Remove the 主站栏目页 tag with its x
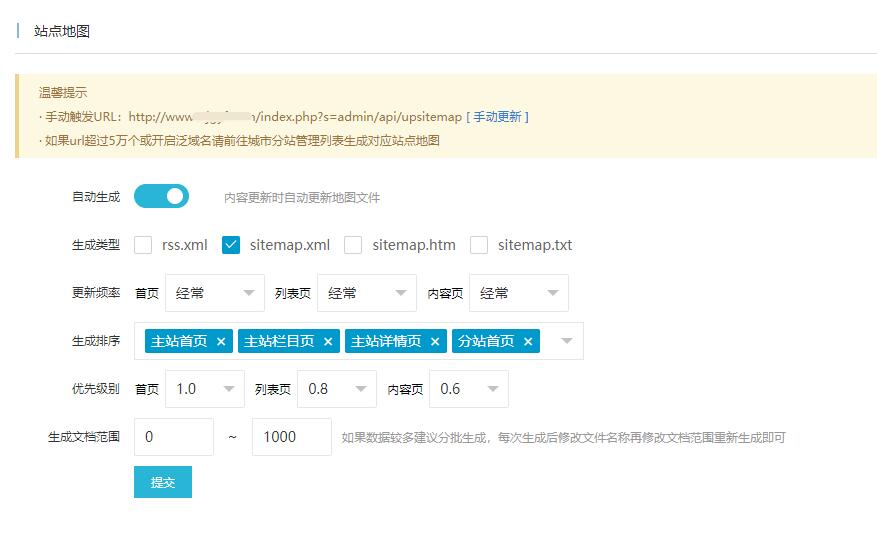877x541 pixels. coord(328,342)
